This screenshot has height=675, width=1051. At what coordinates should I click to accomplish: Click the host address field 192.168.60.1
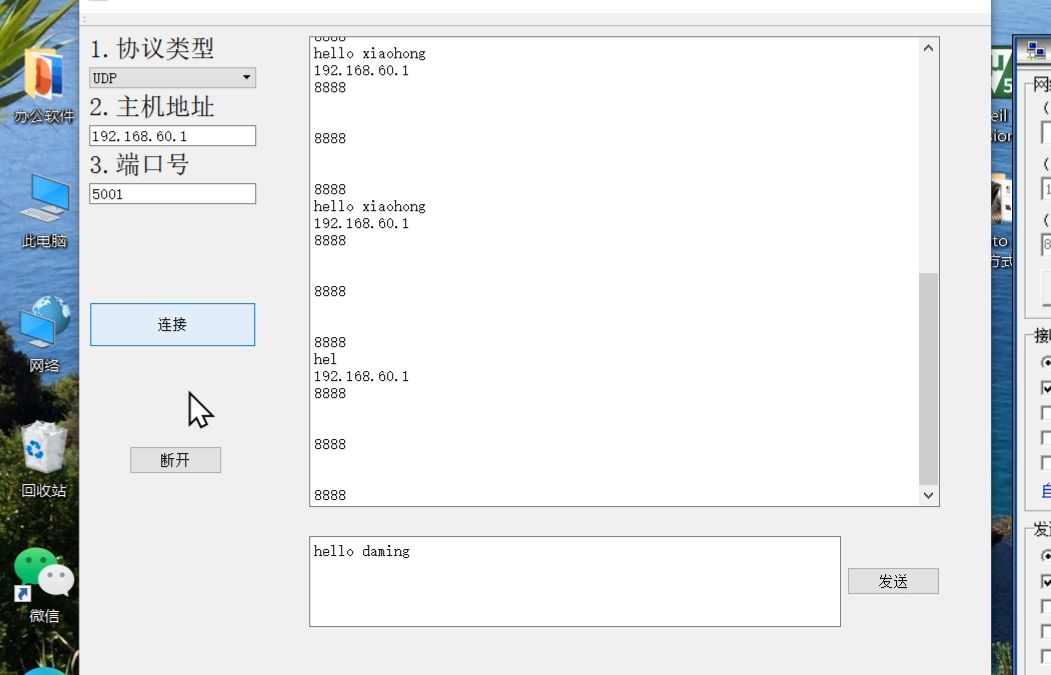click(x=172, y=136)
